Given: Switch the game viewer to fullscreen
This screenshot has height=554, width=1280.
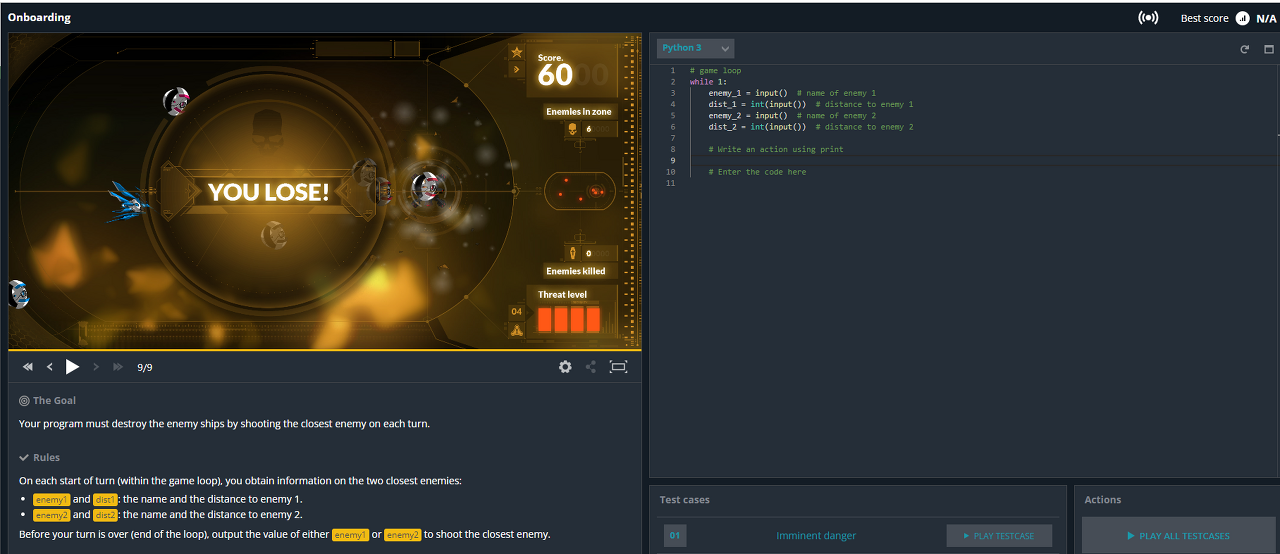Looking at the screenshot, I should (618, 367).
